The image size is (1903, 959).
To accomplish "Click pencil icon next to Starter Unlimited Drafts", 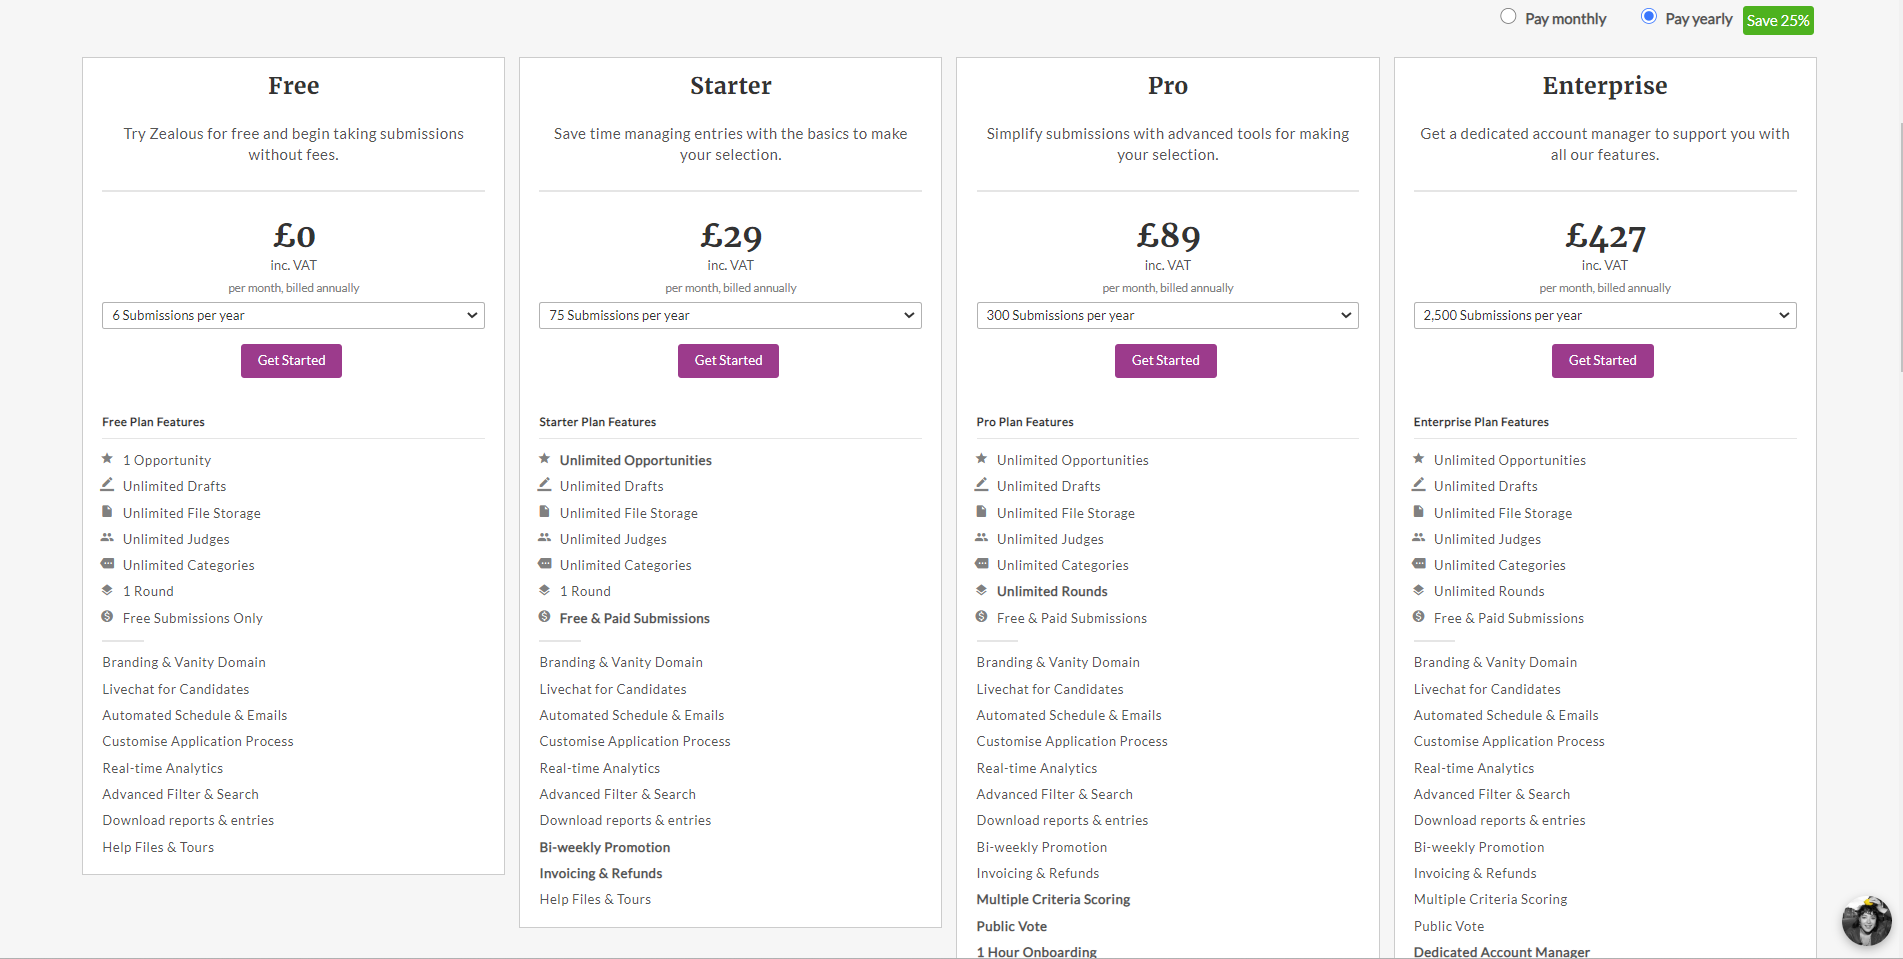I will (544, 485).
